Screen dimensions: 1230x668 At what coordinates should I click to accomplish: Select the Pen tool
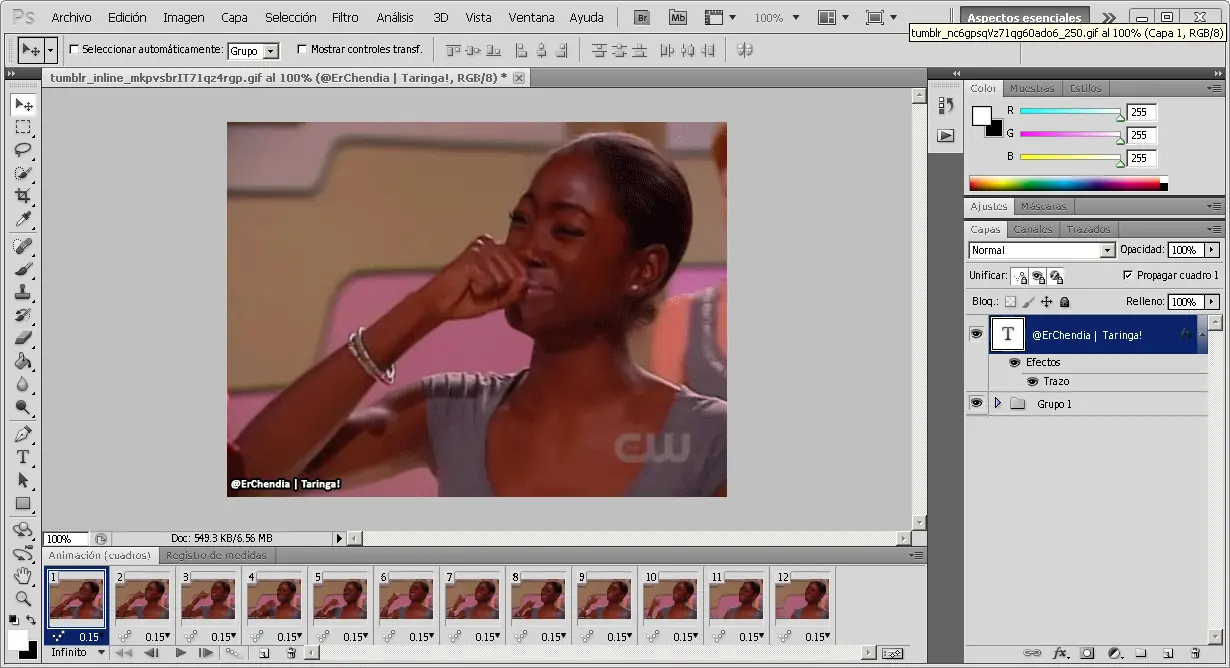(x=23, y=434)
